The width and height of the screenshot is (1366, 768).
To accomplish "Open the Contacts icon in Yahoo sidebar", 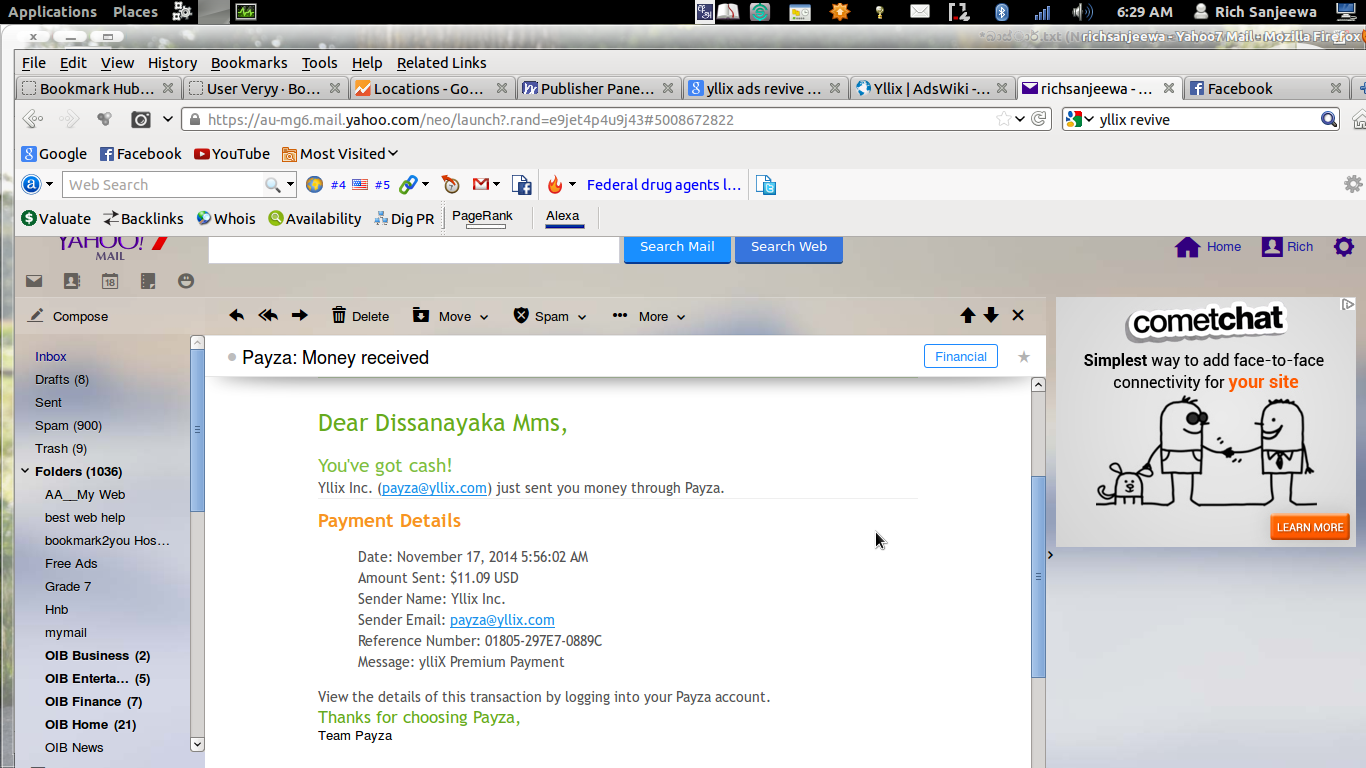I will coord(72,282).
